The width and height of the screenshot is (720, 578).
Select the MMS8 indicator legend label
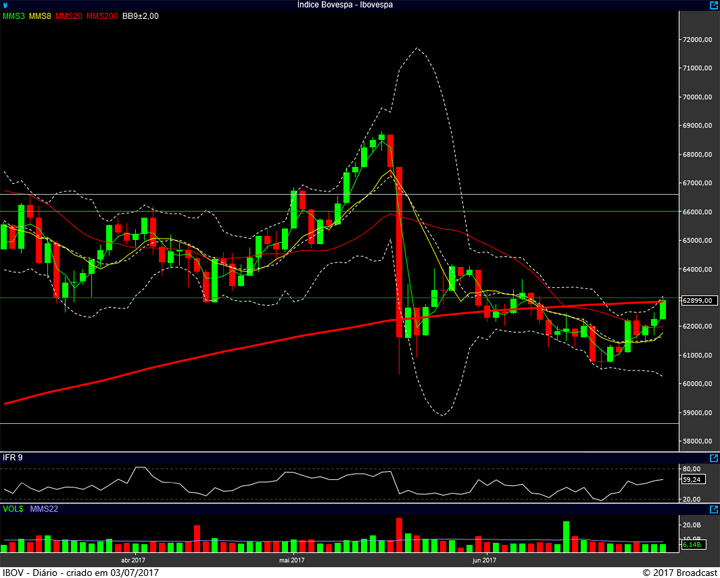coord(40,16)
